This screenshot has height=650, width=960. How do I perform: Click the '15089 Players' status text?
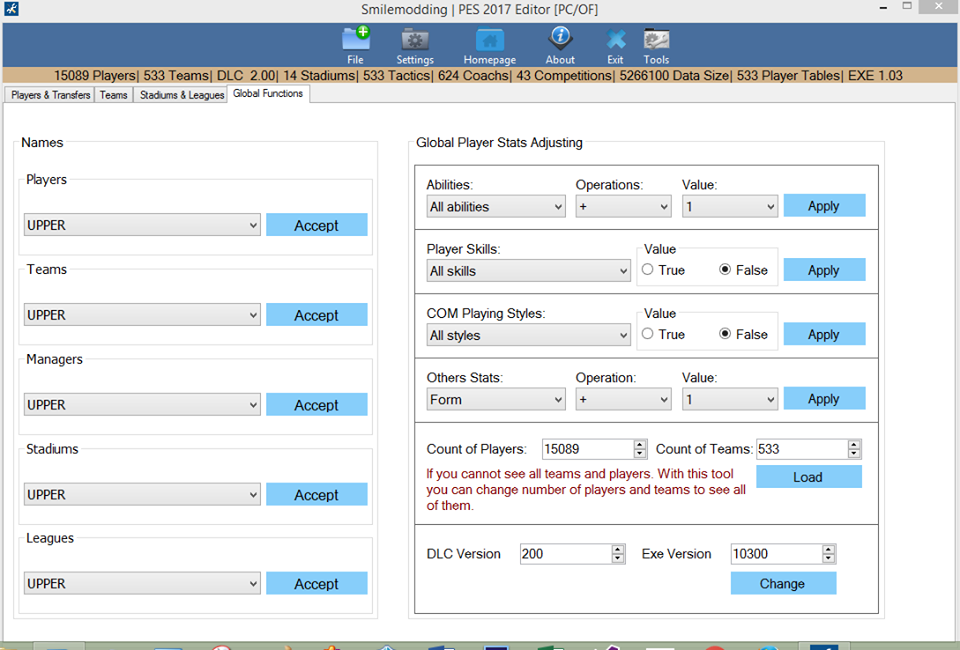pos(94,75)
